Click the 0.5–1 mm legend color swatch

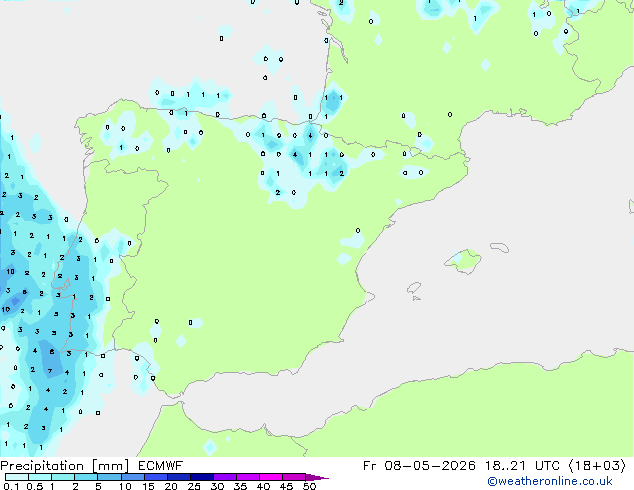click(40, 477)
